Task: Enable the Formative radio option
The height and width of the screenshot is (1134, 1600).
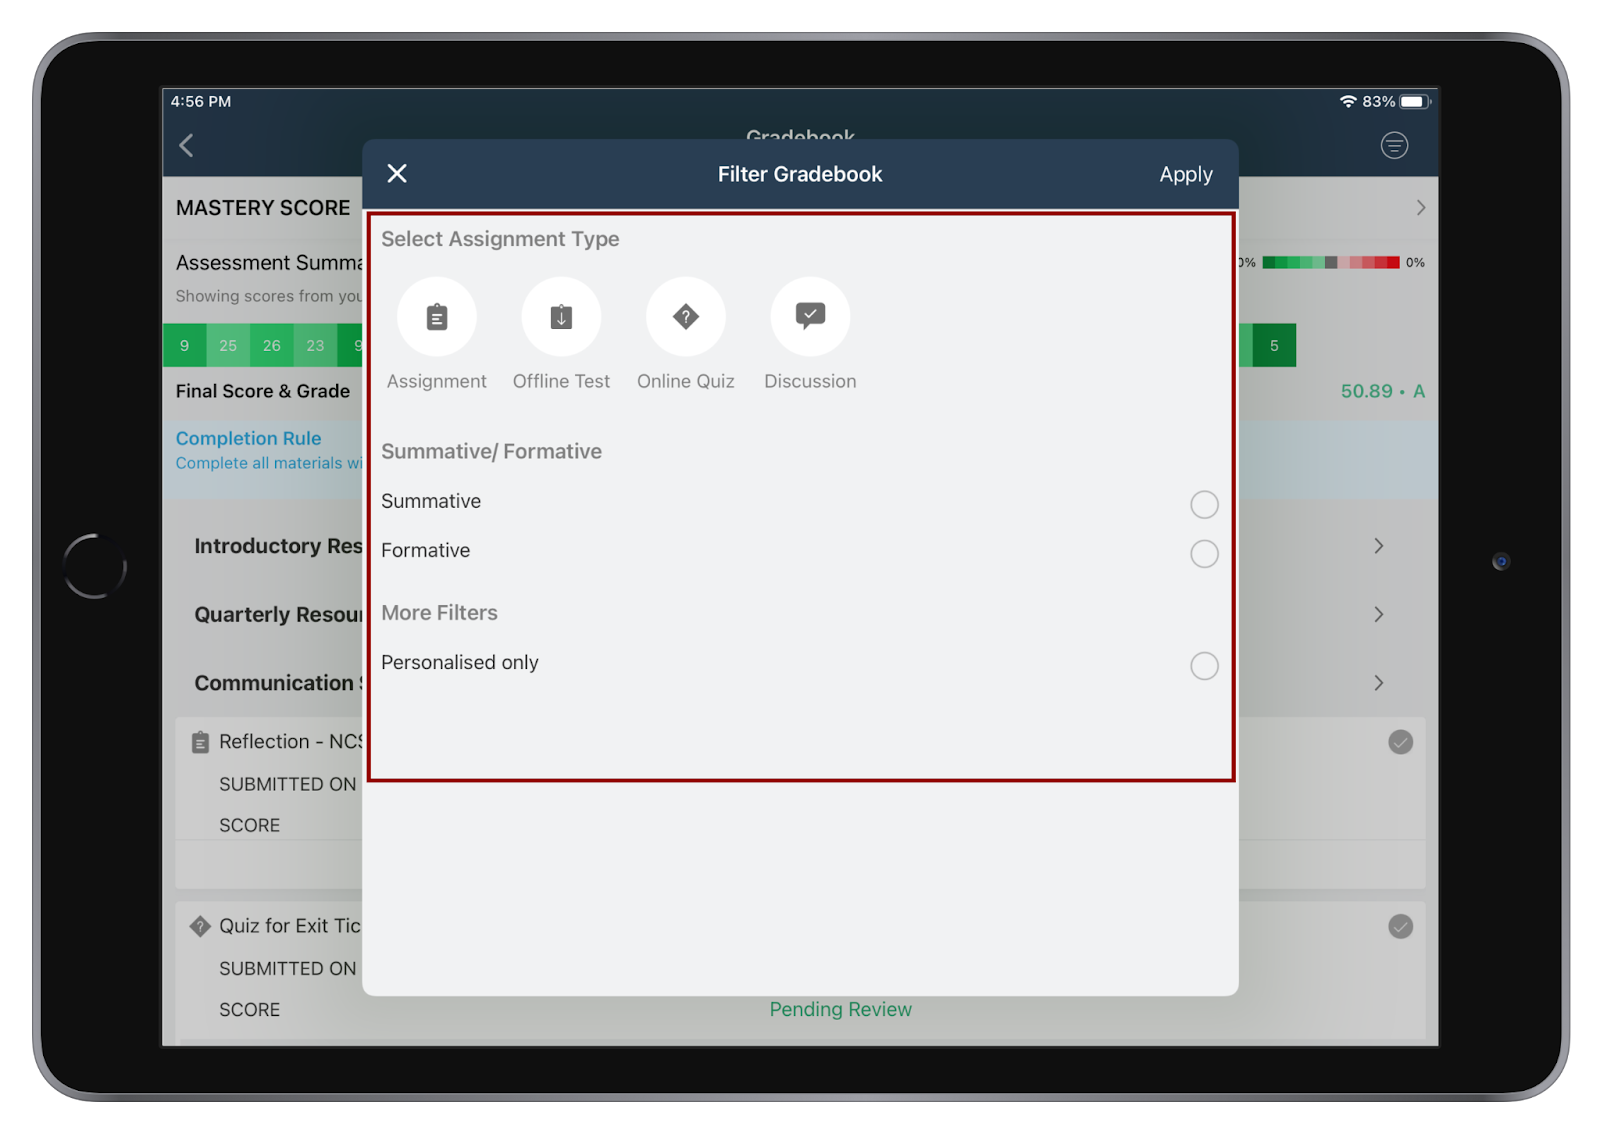Action: click(x=1204, y=553)
